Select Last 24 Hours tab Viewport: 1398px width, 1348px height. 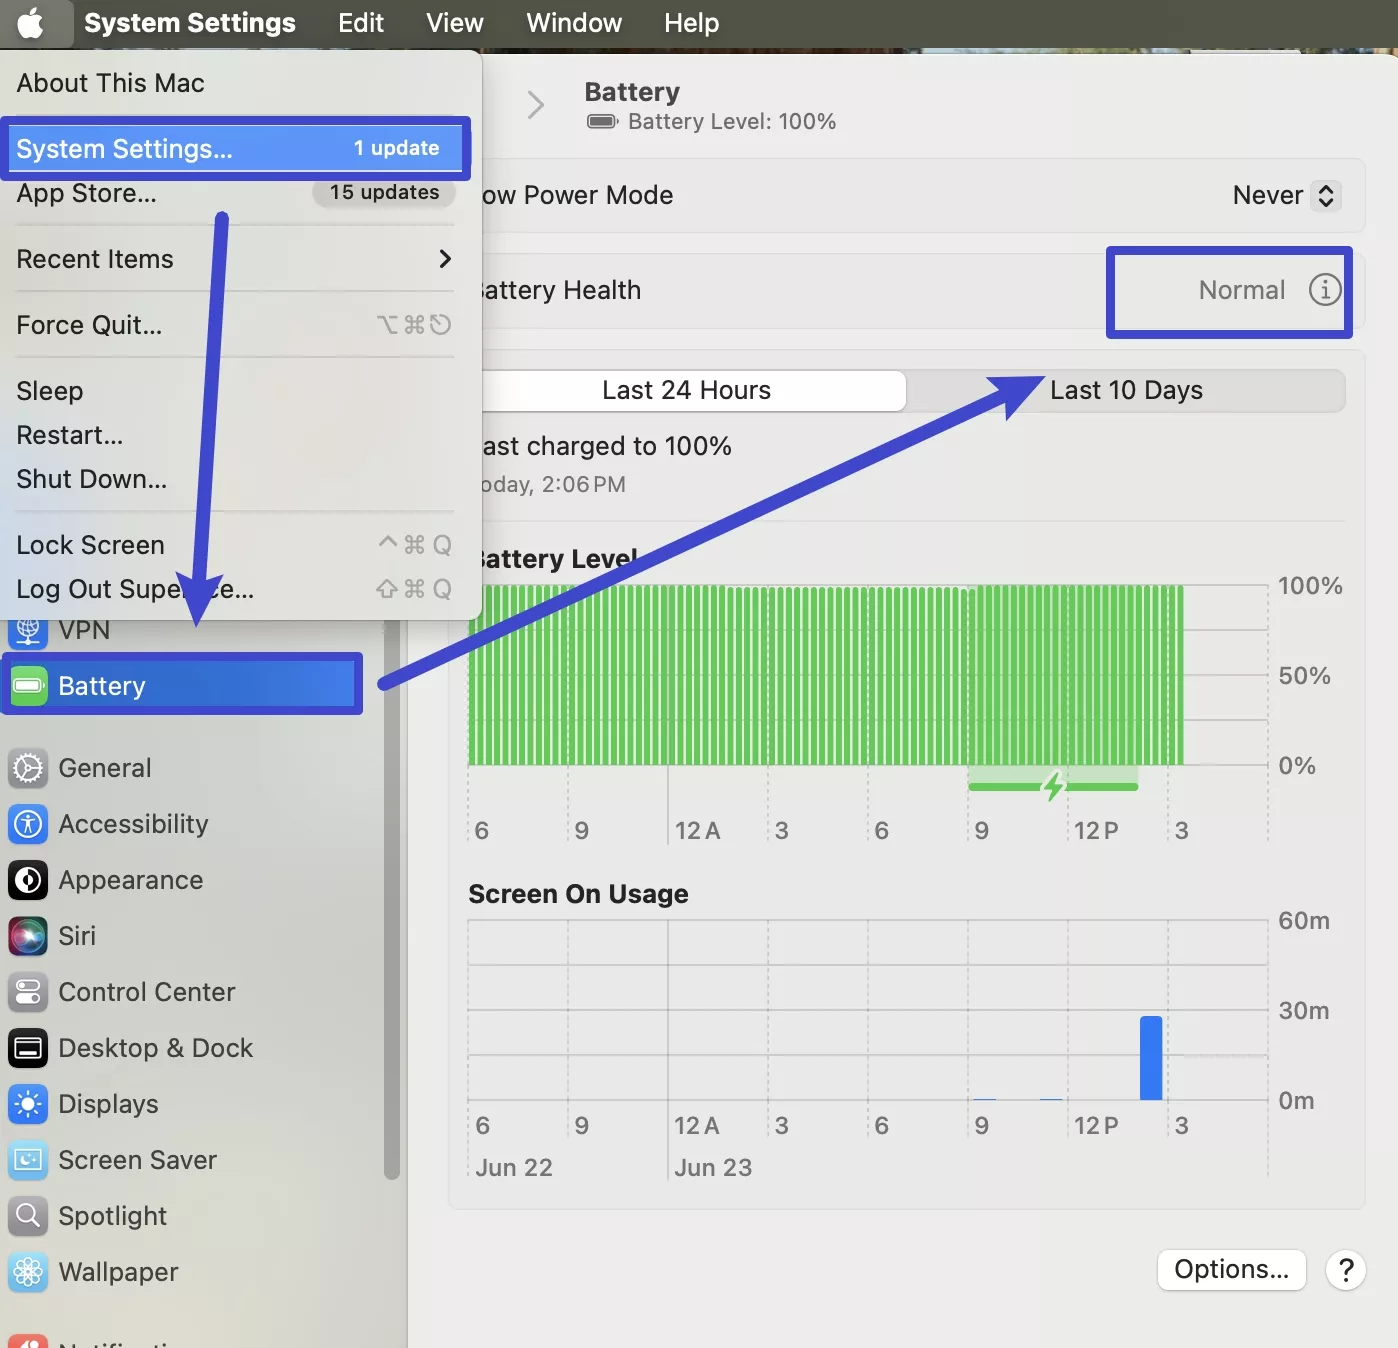point(687,390)
